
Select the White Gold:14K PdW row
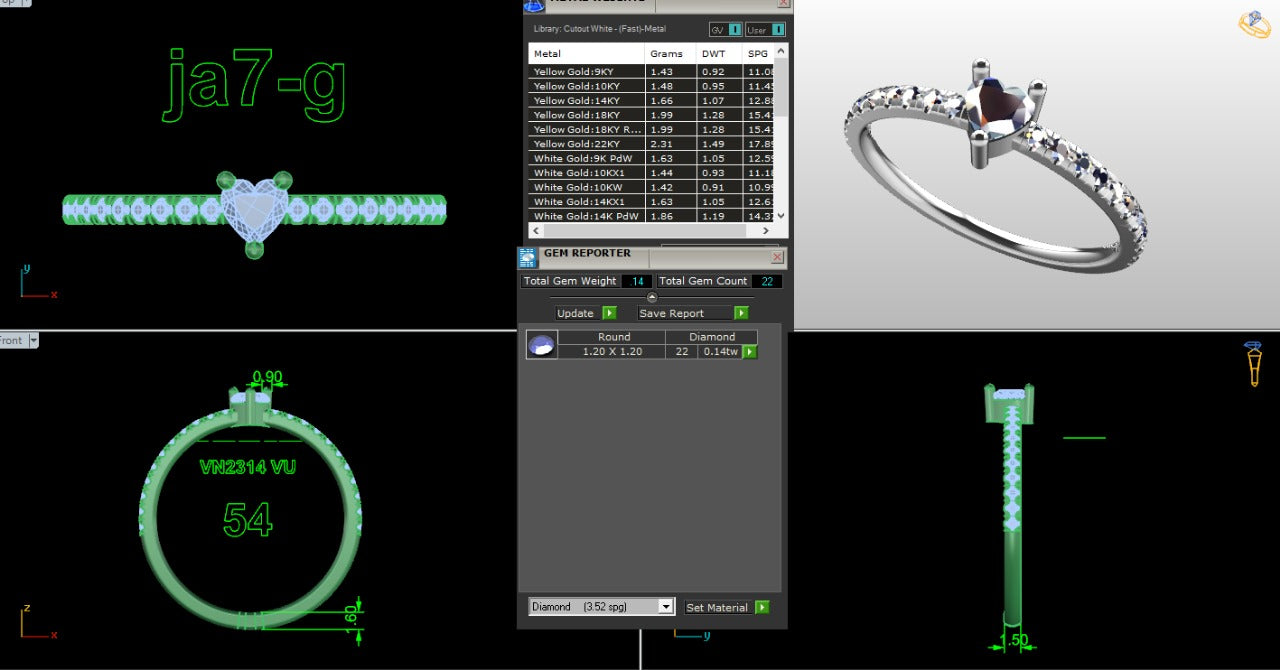(x=652, y=216)
